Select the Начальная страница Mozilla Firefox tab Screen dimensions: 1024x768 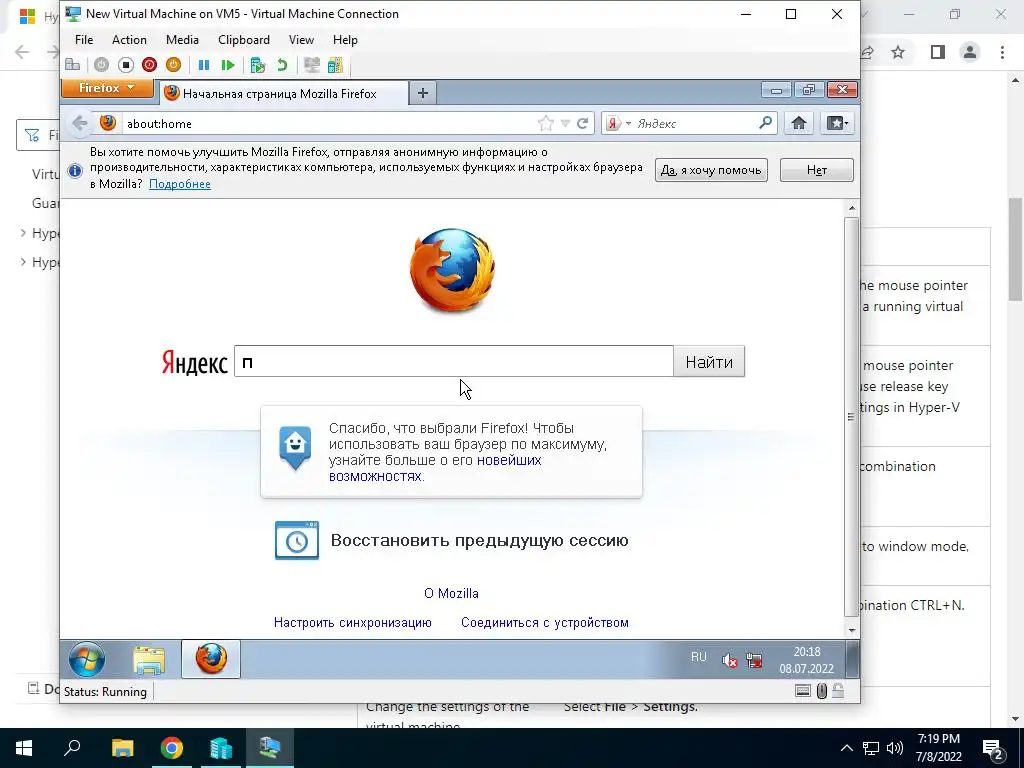point(283,93)
